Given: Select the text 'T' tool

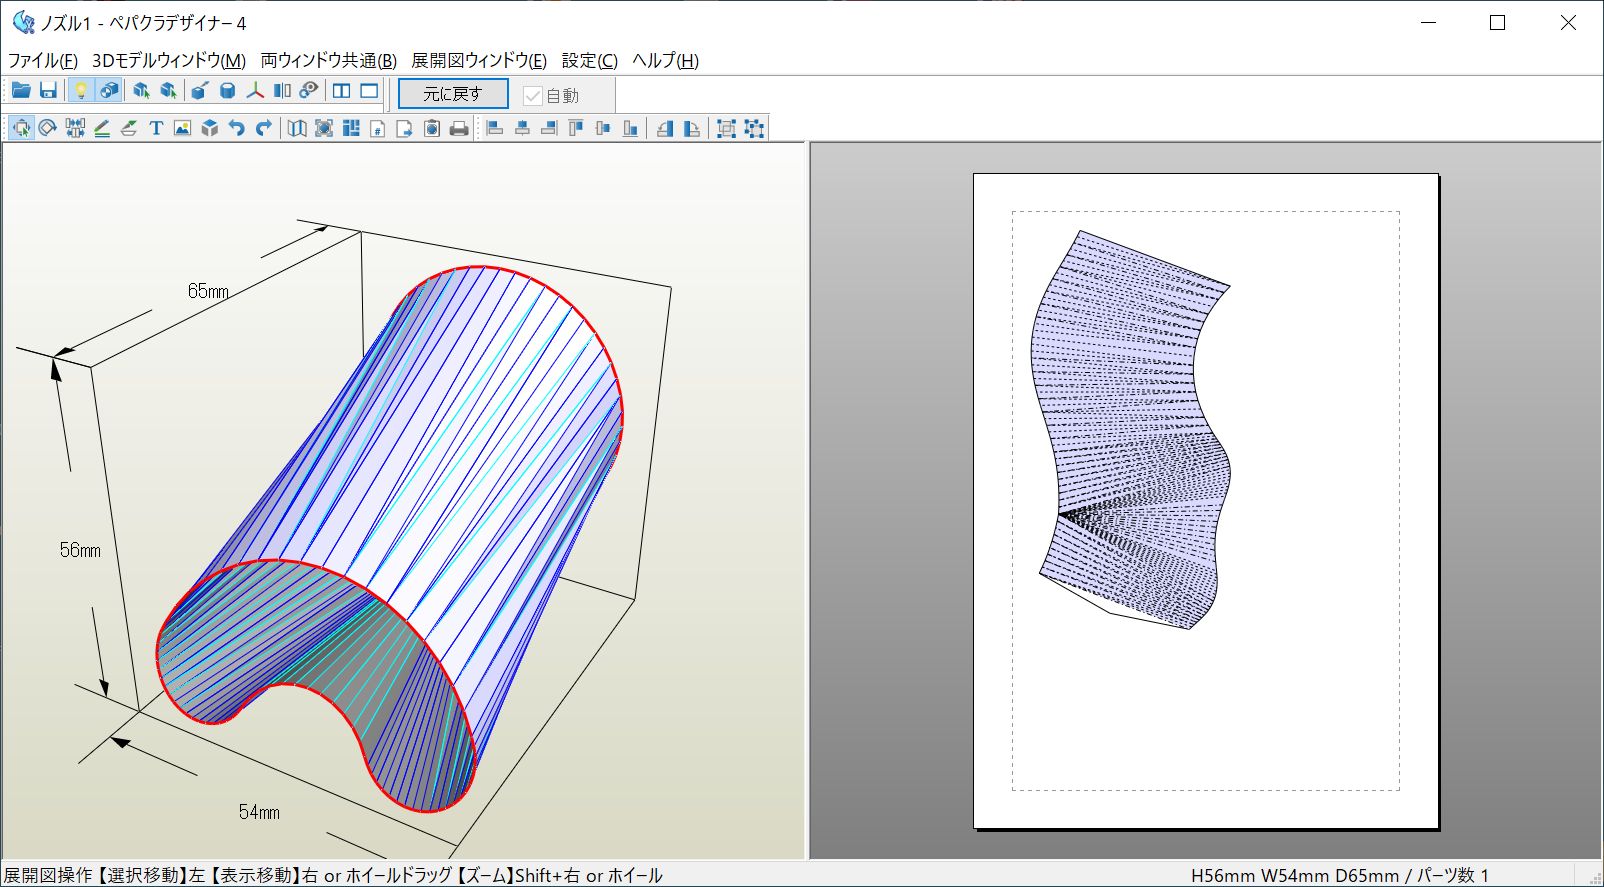Looking at the screenshot, I should tap(156, 128).
